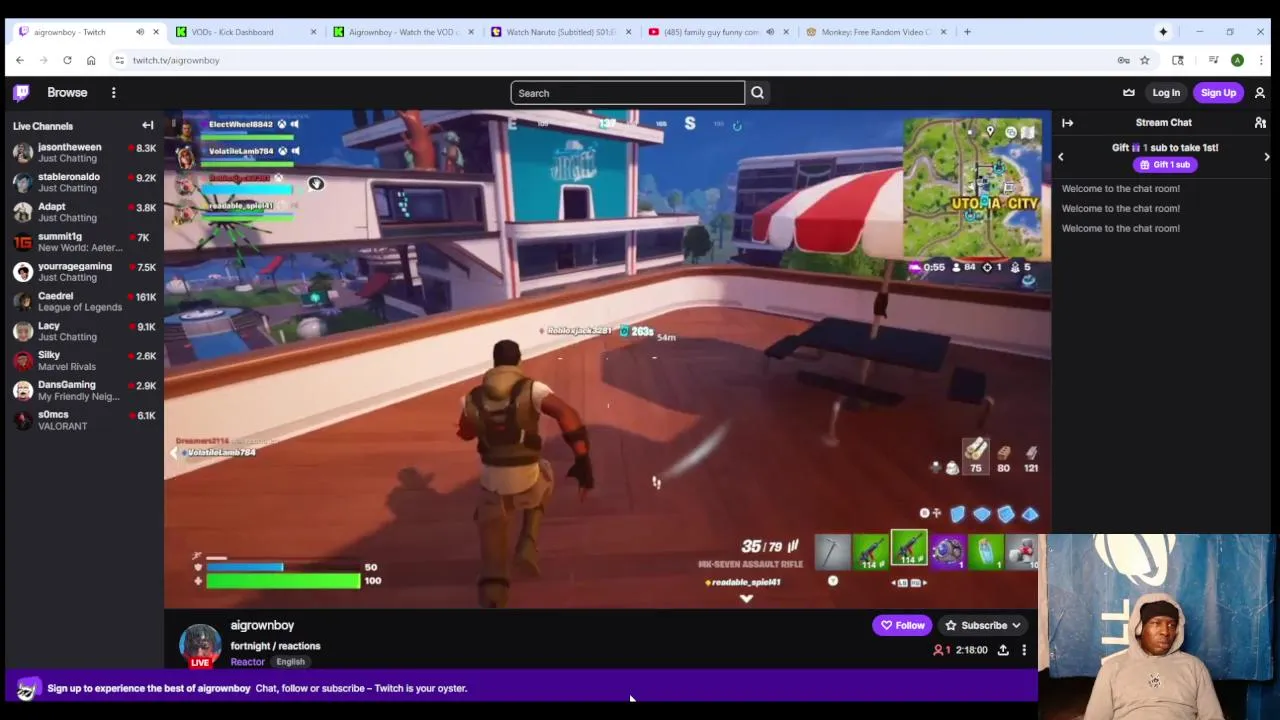
Task: Open Caedrel League of Legends channel
Action: coord(84,301)
